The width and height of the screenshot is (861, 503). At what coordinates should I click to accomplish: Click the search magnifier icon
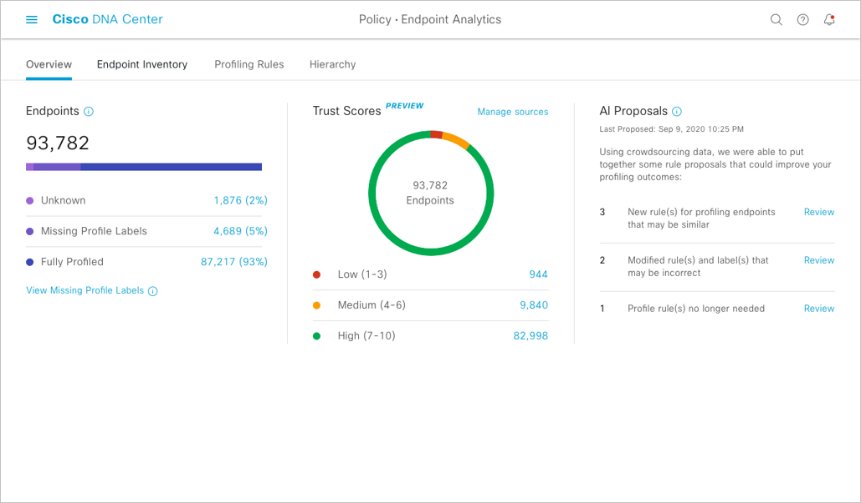(x=776, y=20)
